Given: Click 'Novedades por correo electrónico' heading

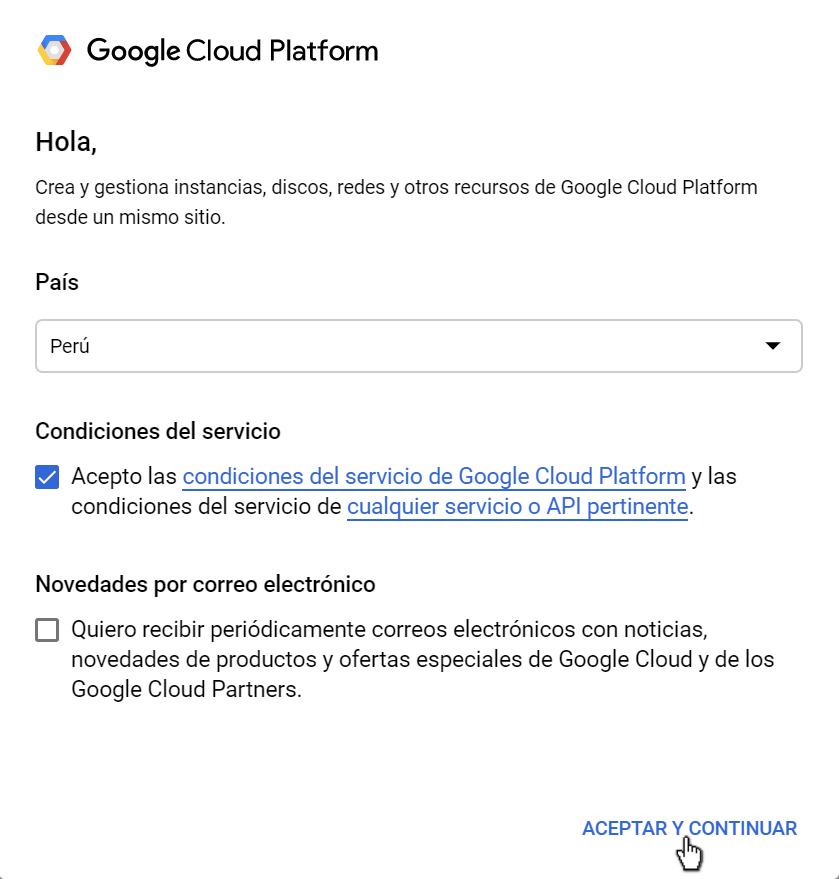Looking at the screenshot, I should [205, 584].
